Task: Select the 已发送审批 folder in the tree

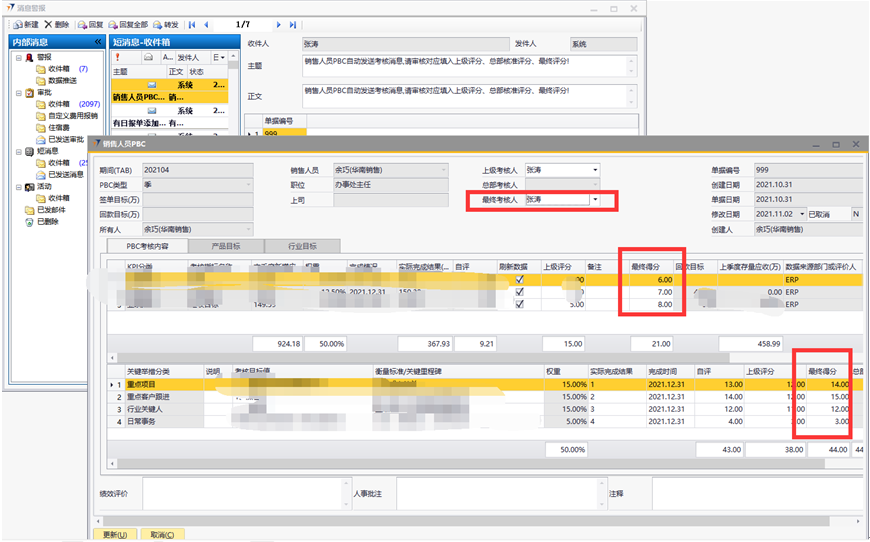Action: click(66, 139)
